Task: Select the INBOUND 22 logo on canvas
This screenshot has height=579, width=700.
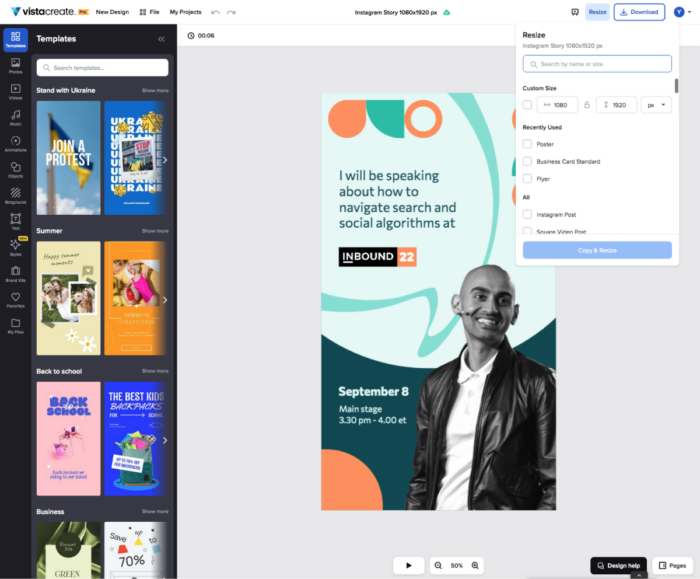Action: click(377, 257)
